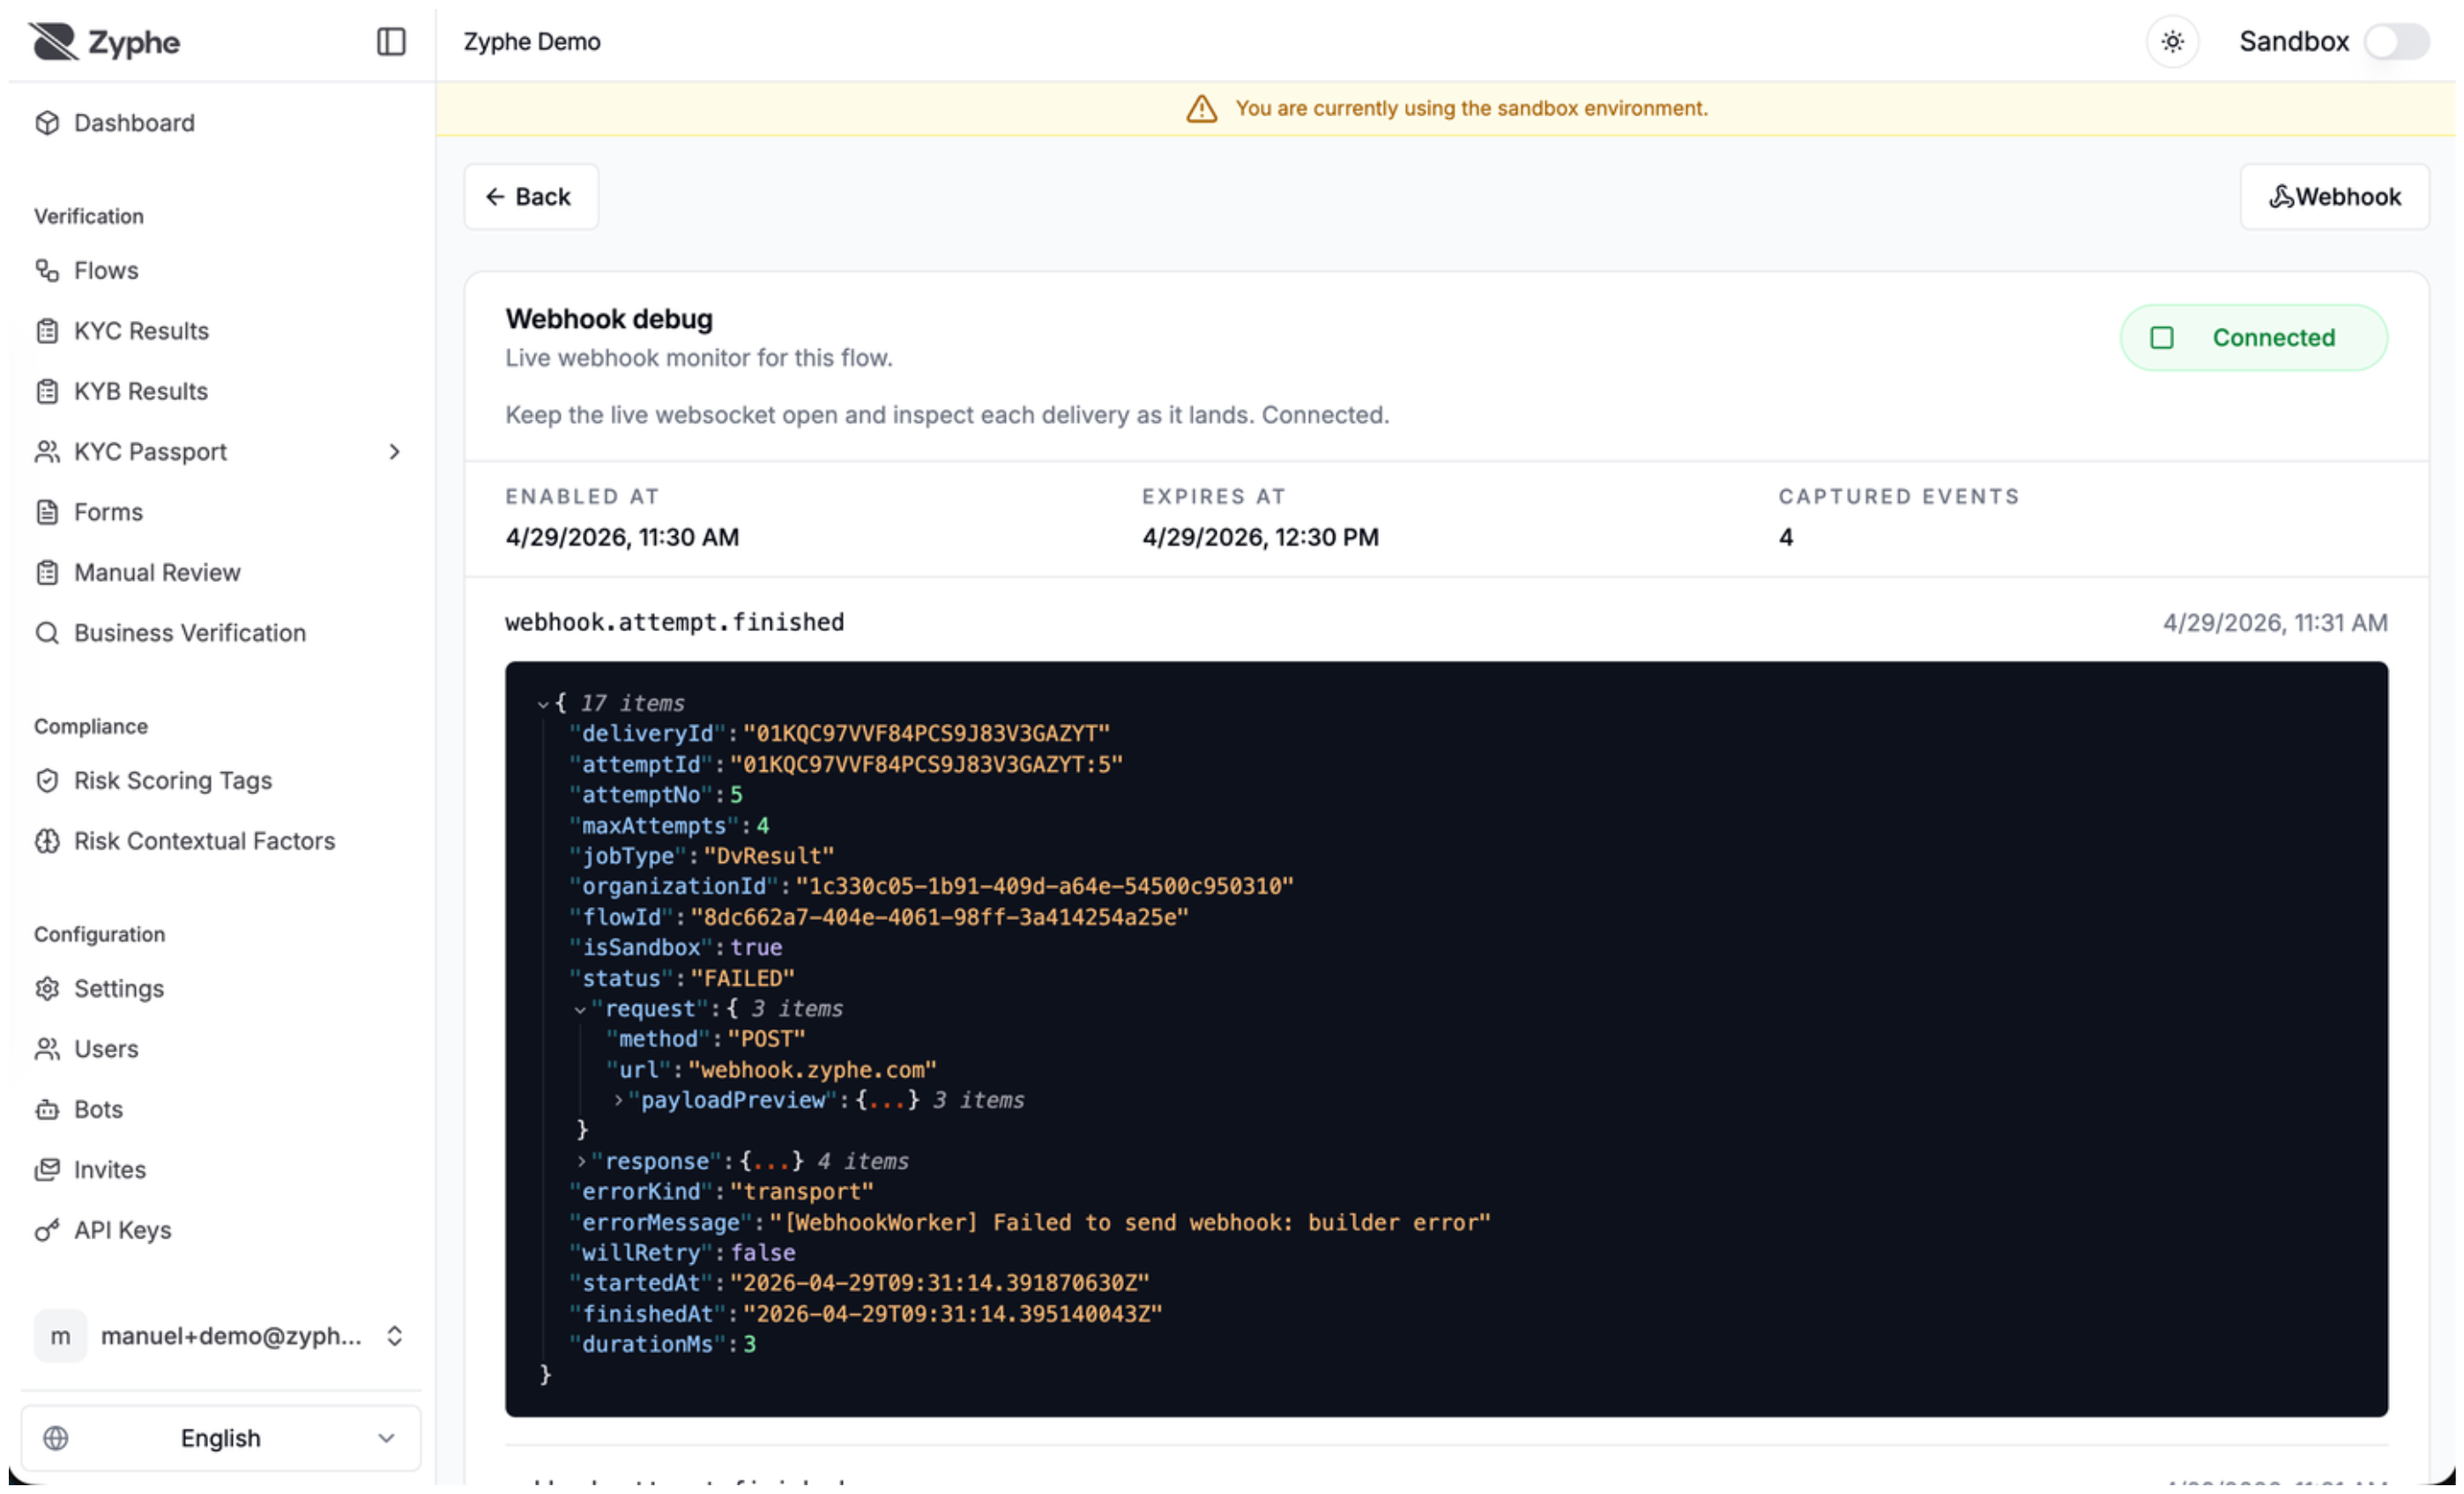Click the Connected status button
The image size is (2464, 1494).
pos(2253,338)
